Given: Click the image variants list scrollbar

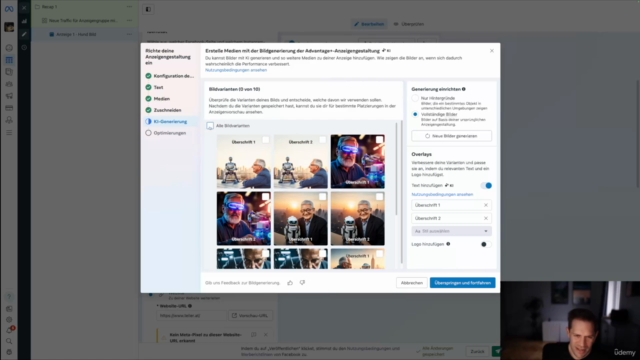Looking at the screenshot, I should pyautogui.click(x=396, y=169).
